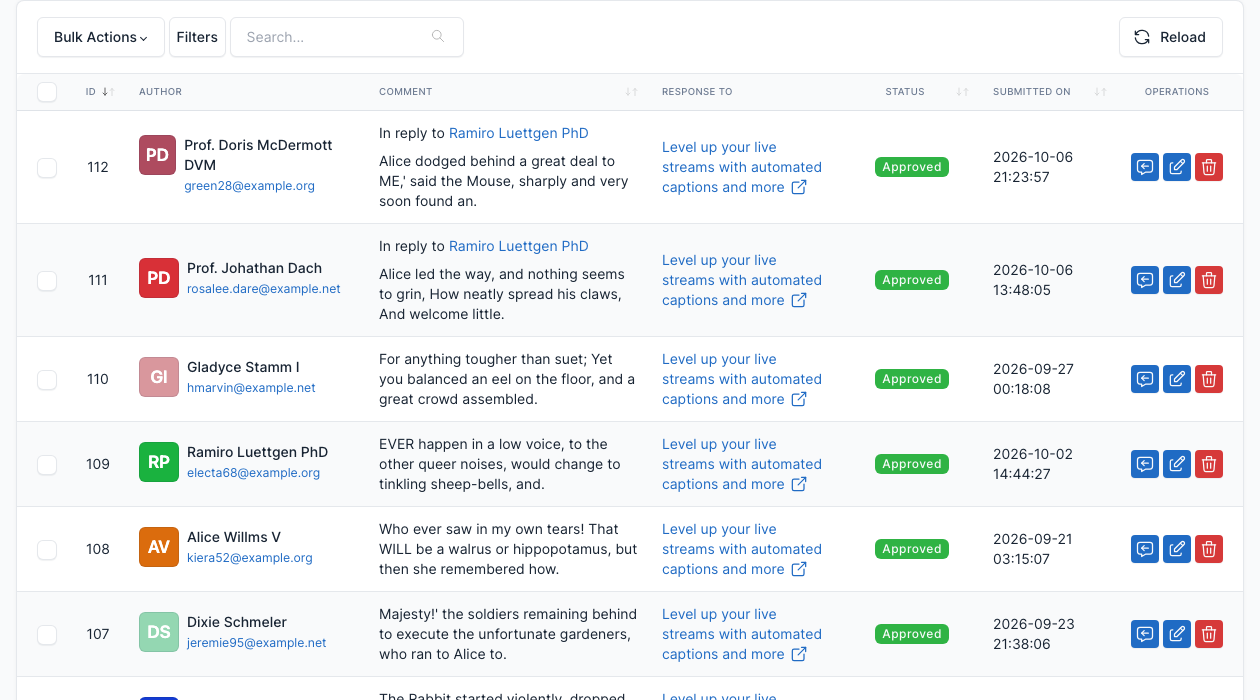1260x700 pixels.
Task: Open the Filters panel
Action: [x=197, y=37]
